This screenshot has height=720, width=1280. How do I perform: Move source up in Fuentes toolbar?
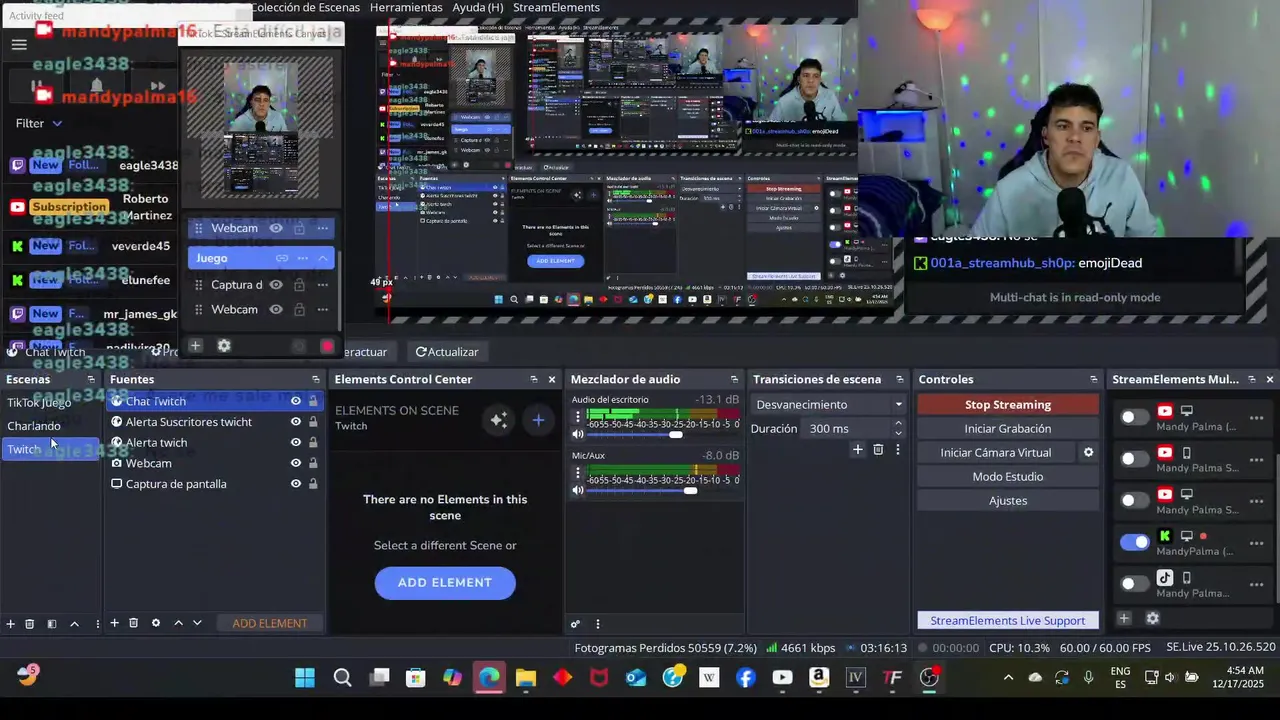coord(178,623)
